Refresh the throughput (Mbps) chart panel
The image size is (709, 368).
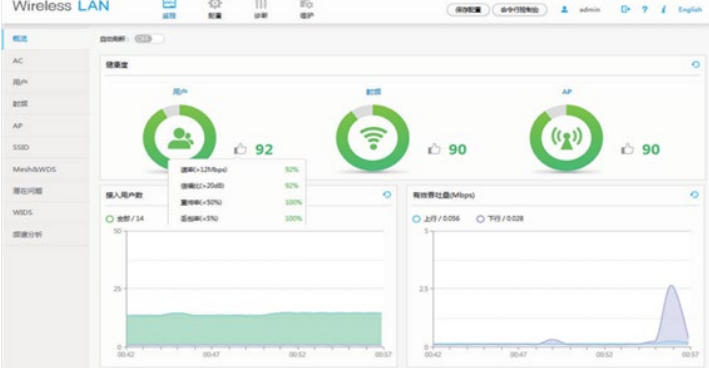[x=695, y=195]
